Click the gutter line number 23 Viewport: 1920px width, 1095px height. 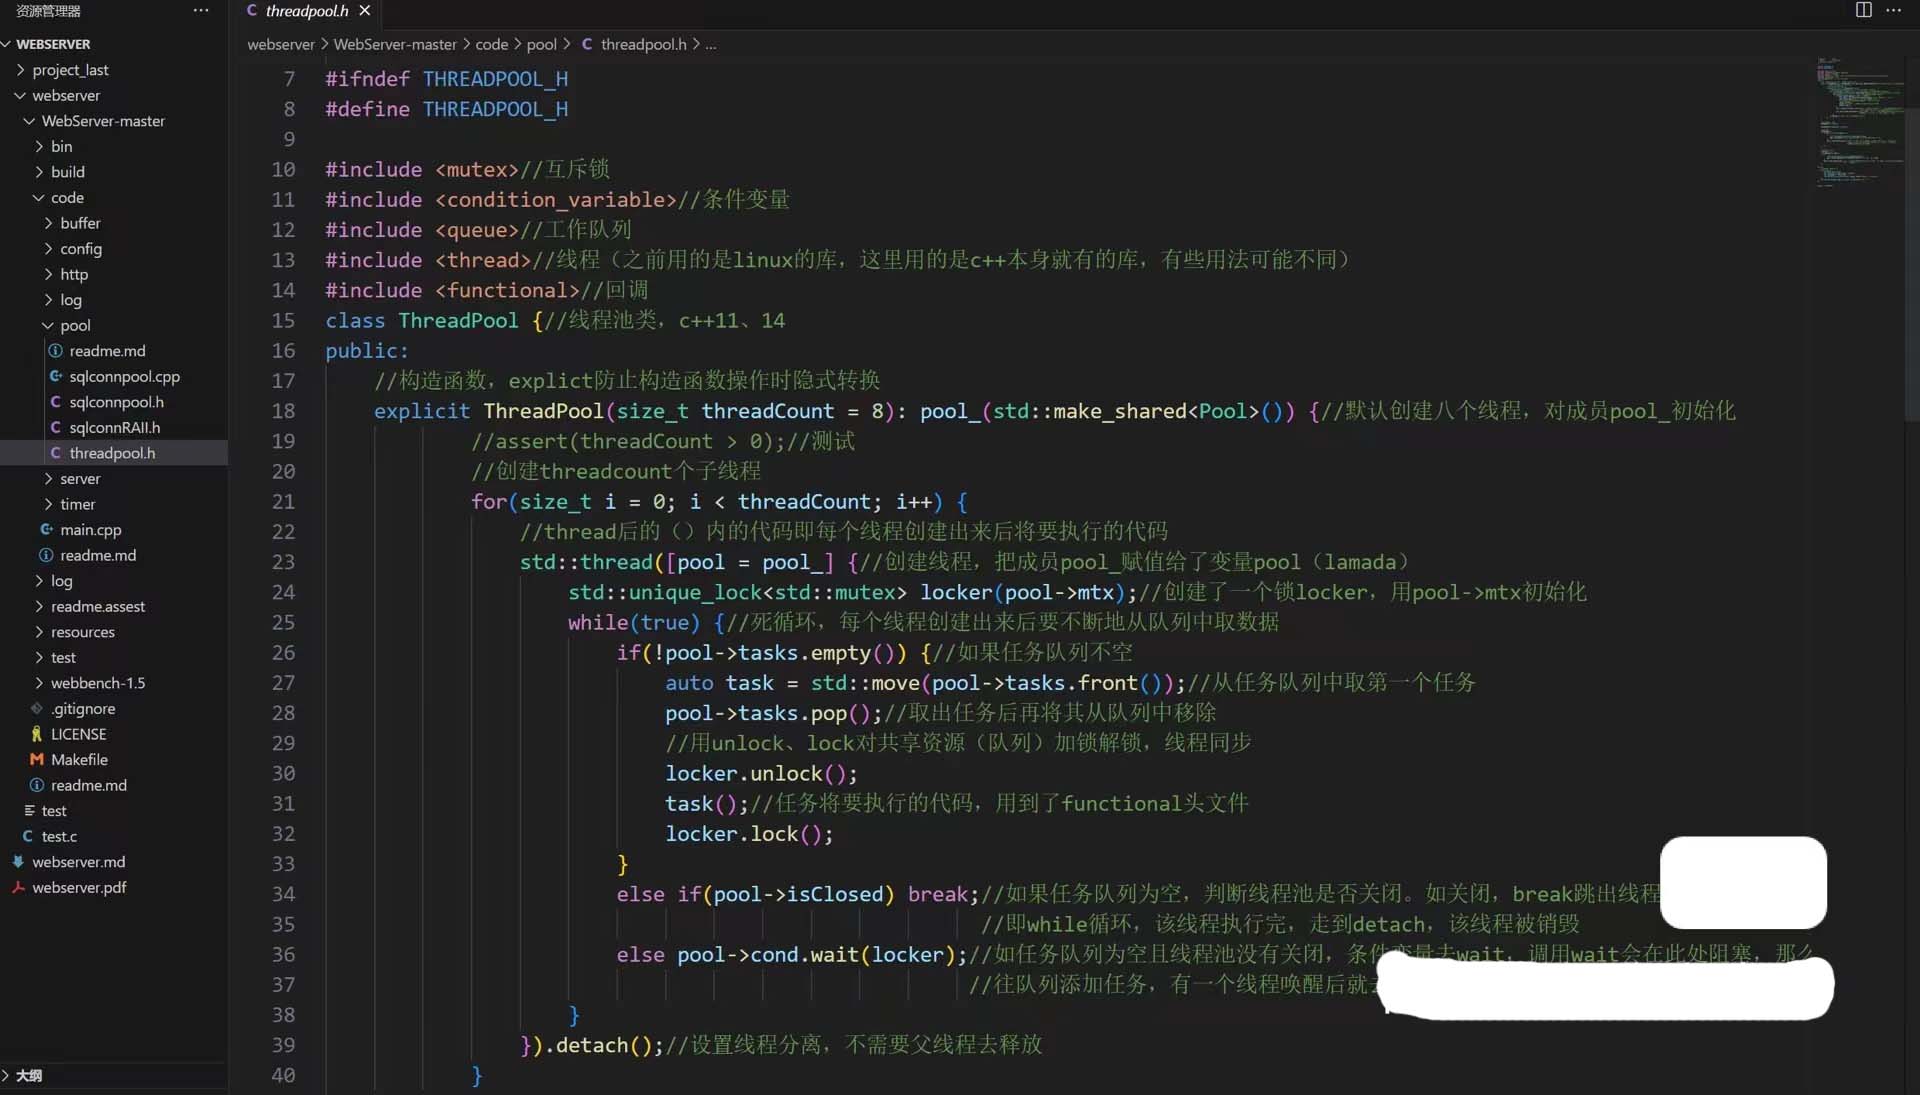click(x=283, y=562)
